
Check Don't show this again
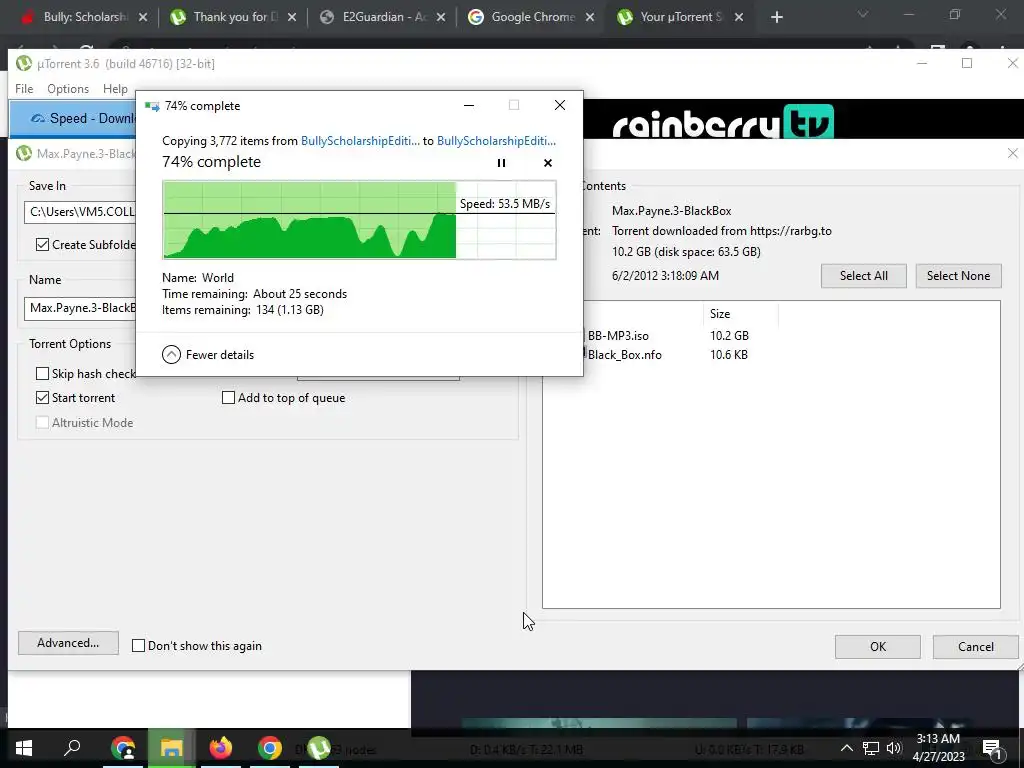click(138, 645)
